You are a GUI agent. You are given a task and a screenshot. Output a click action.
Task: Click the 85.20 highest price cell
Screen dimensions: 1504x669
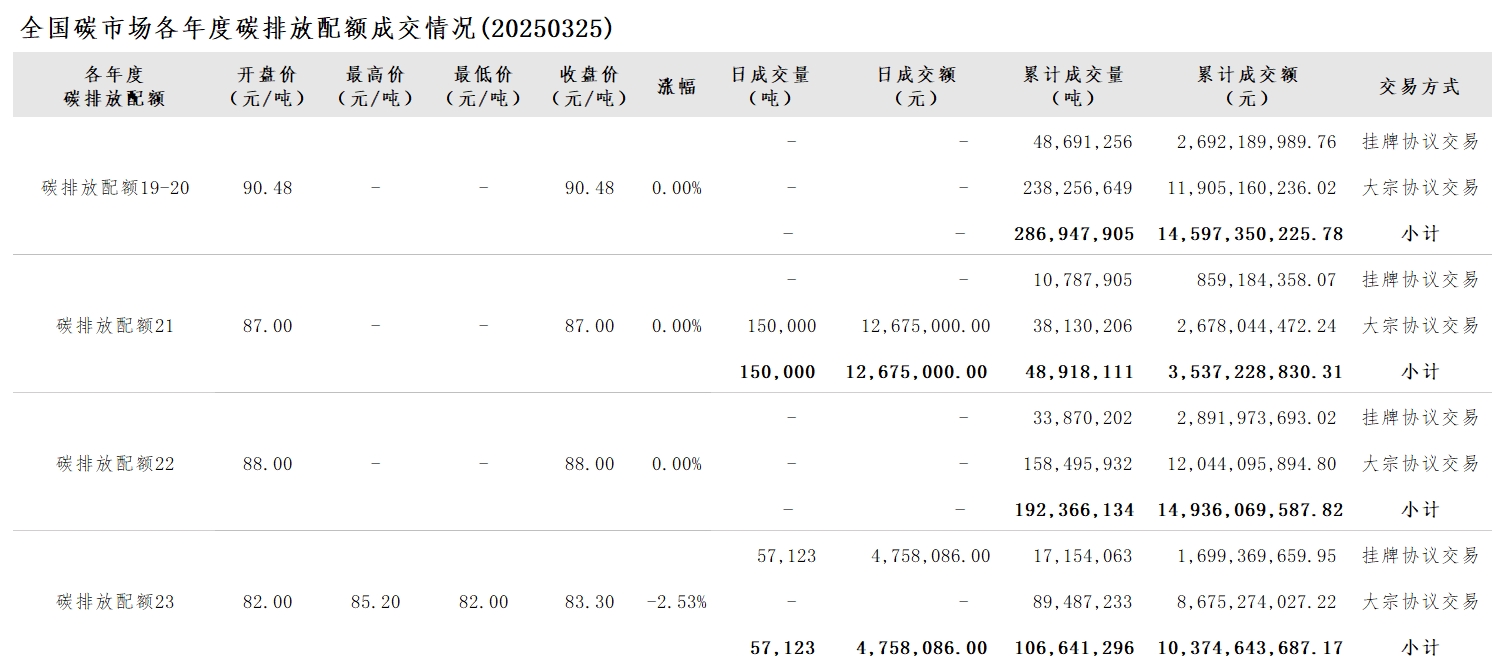[x=376, y=602]
